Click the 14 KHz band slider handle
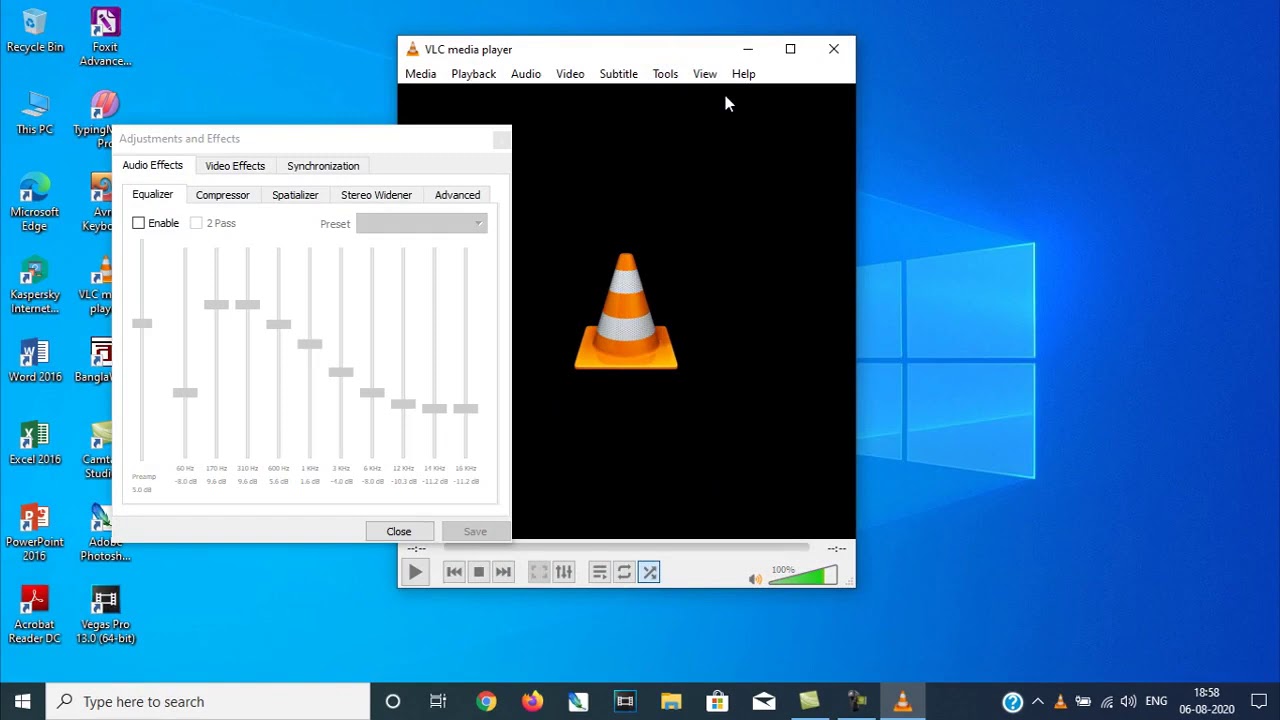The width and height of the screenshot is (1280, 720). pos(434,408)
